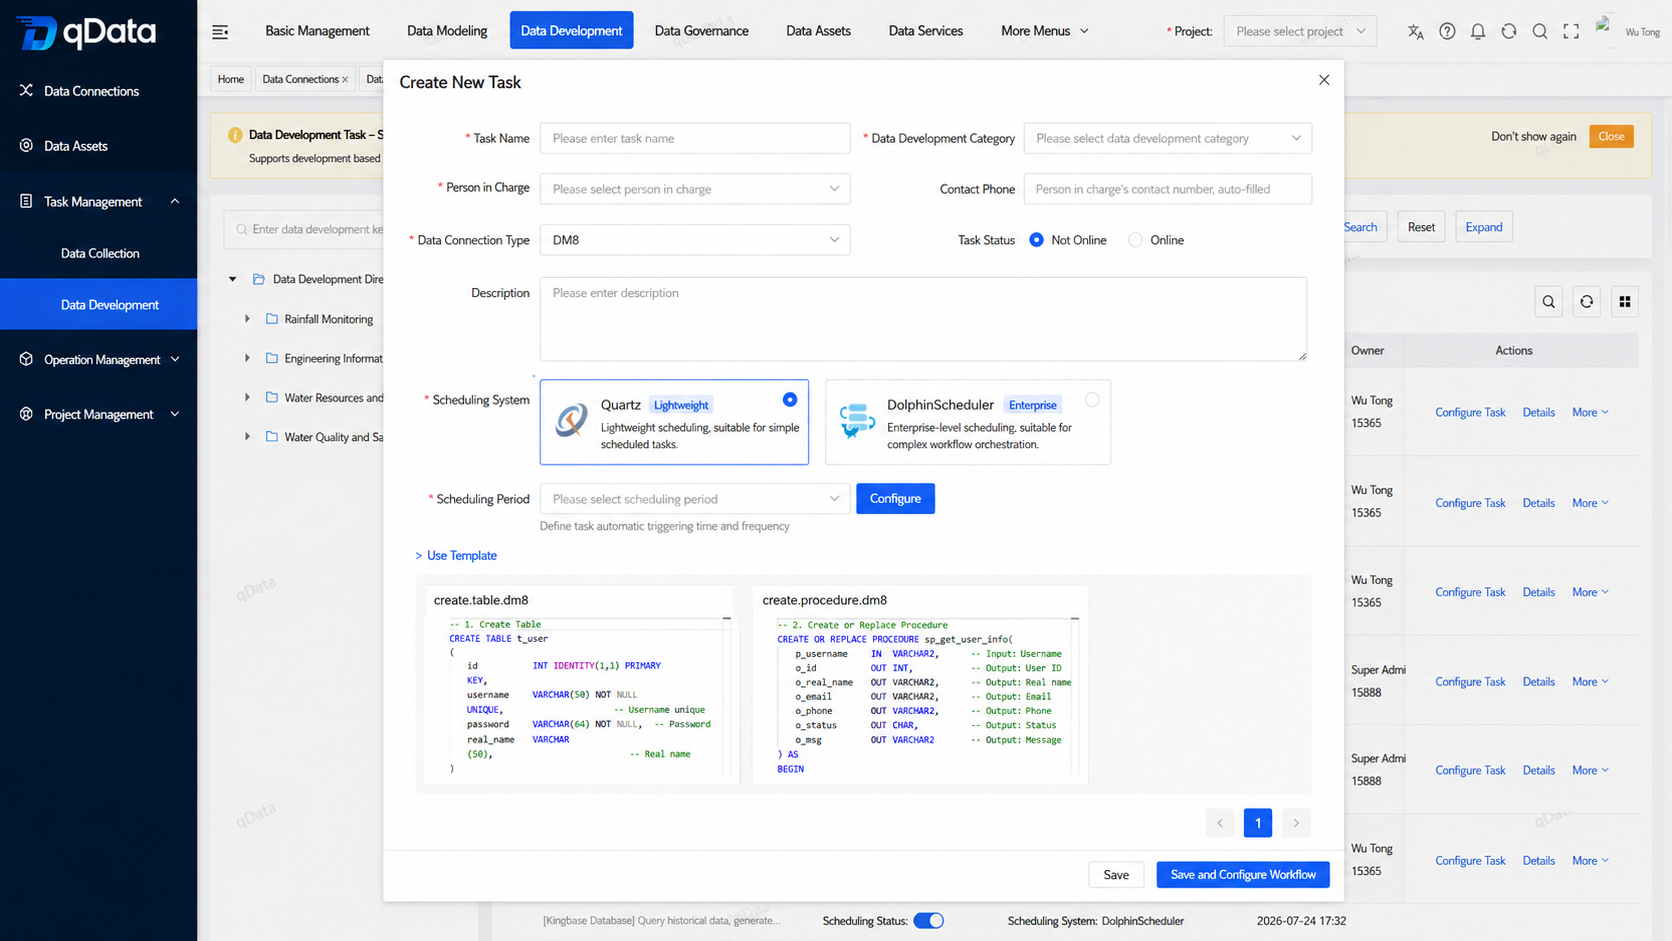Image resolution: width=1672 pixels, height=941 pixels.
Task: Click the DolphinScheduler logo icon
Action: [857, 420]
